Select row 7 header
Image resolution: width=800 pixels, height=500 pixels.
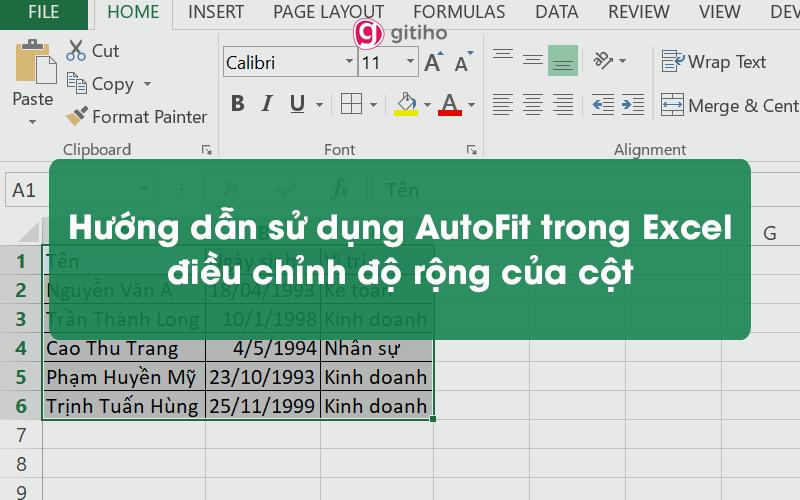[21, 435]
